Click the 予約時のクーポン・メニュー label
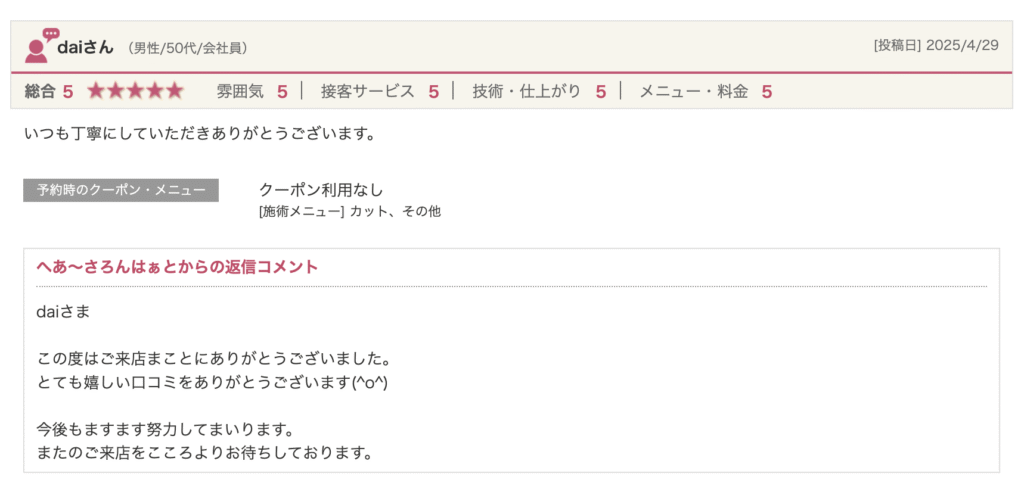The width and height of the screenshot is (1024, 492). coord(121,190)
